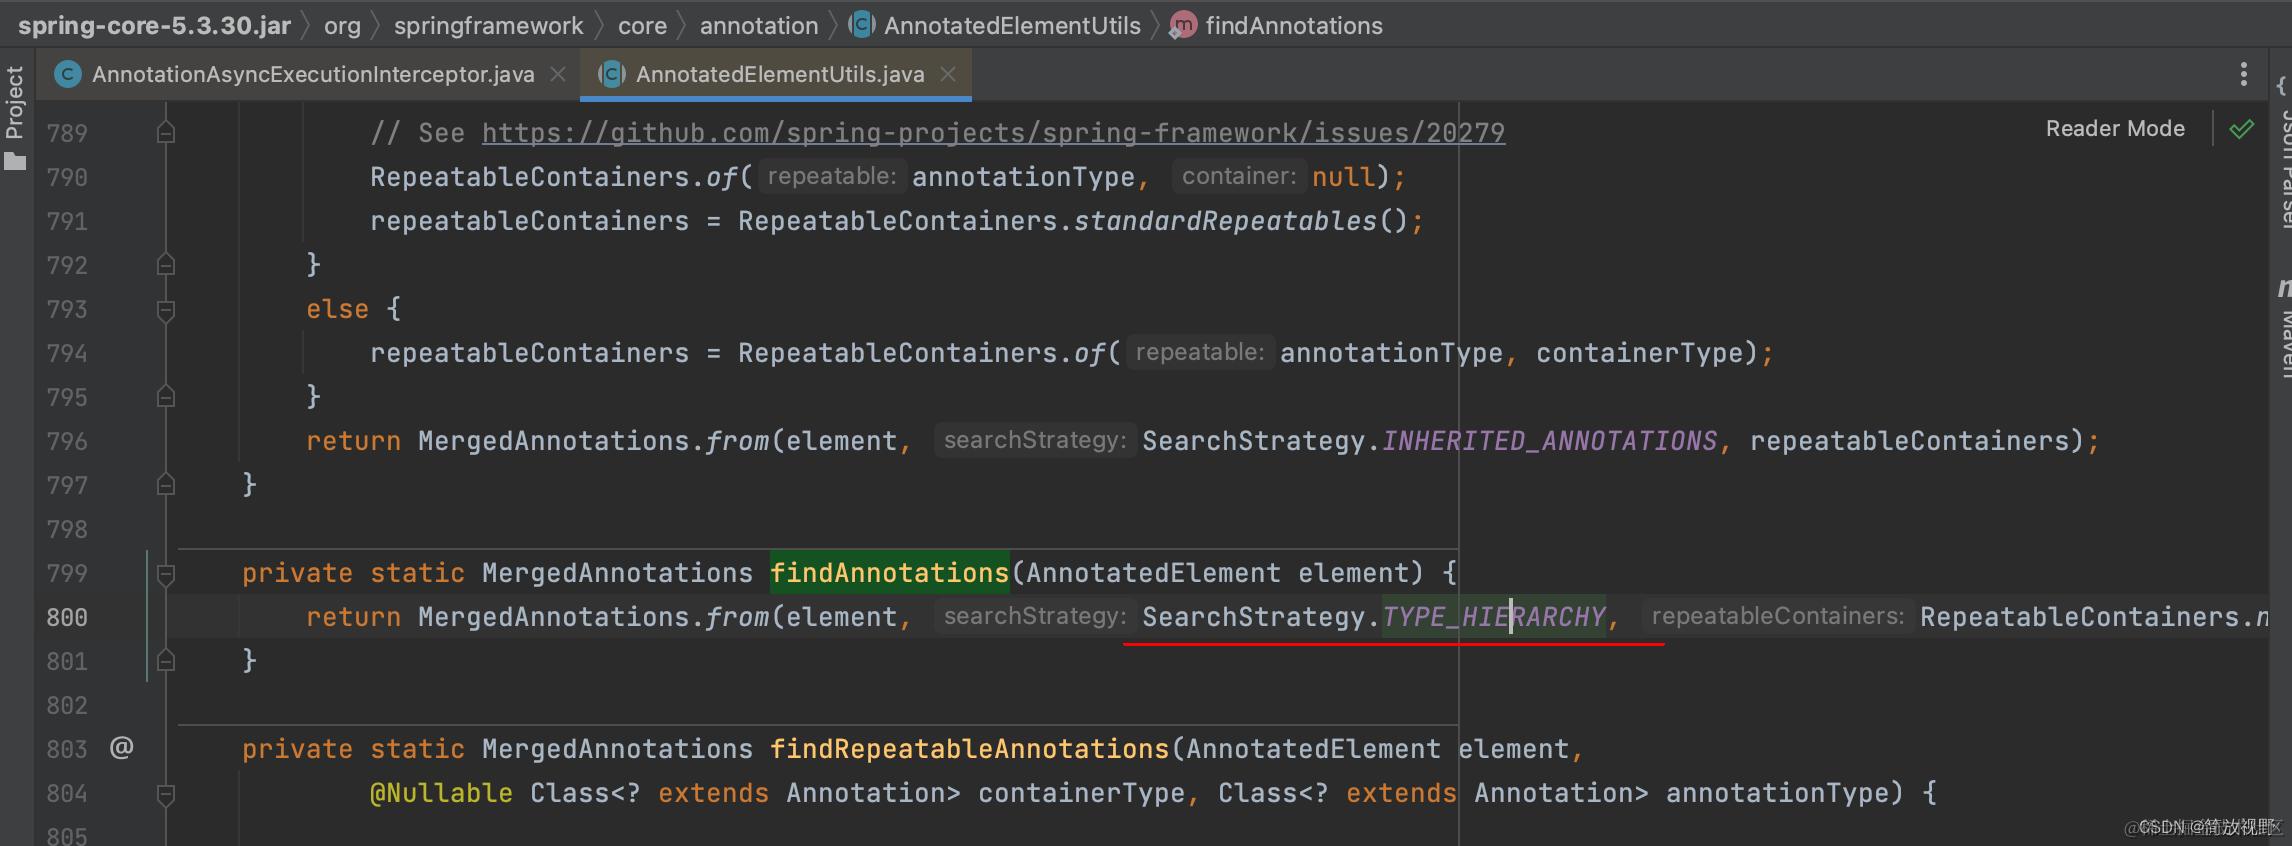Click the highlighted findAnnotations method name
The width and height of the screenshot is (2292, 846).
[889, 573]
